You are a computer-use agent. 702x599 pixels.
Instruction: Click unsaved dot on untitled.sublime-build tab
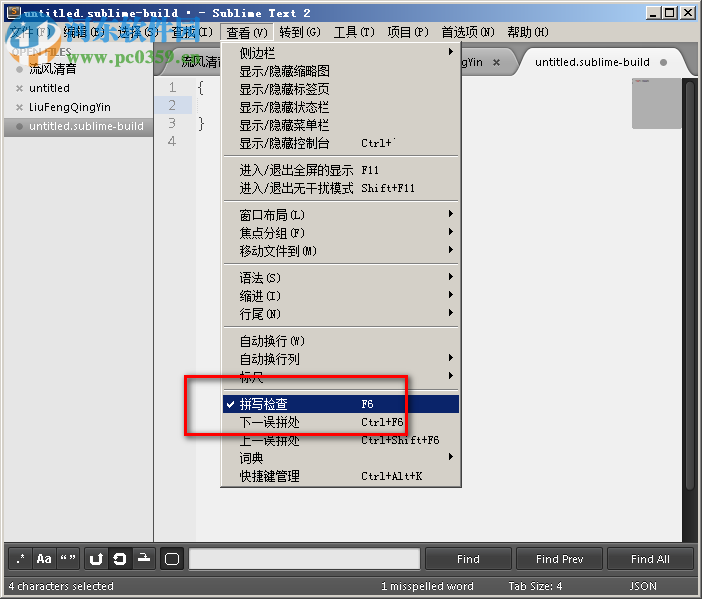click(663, 63)
